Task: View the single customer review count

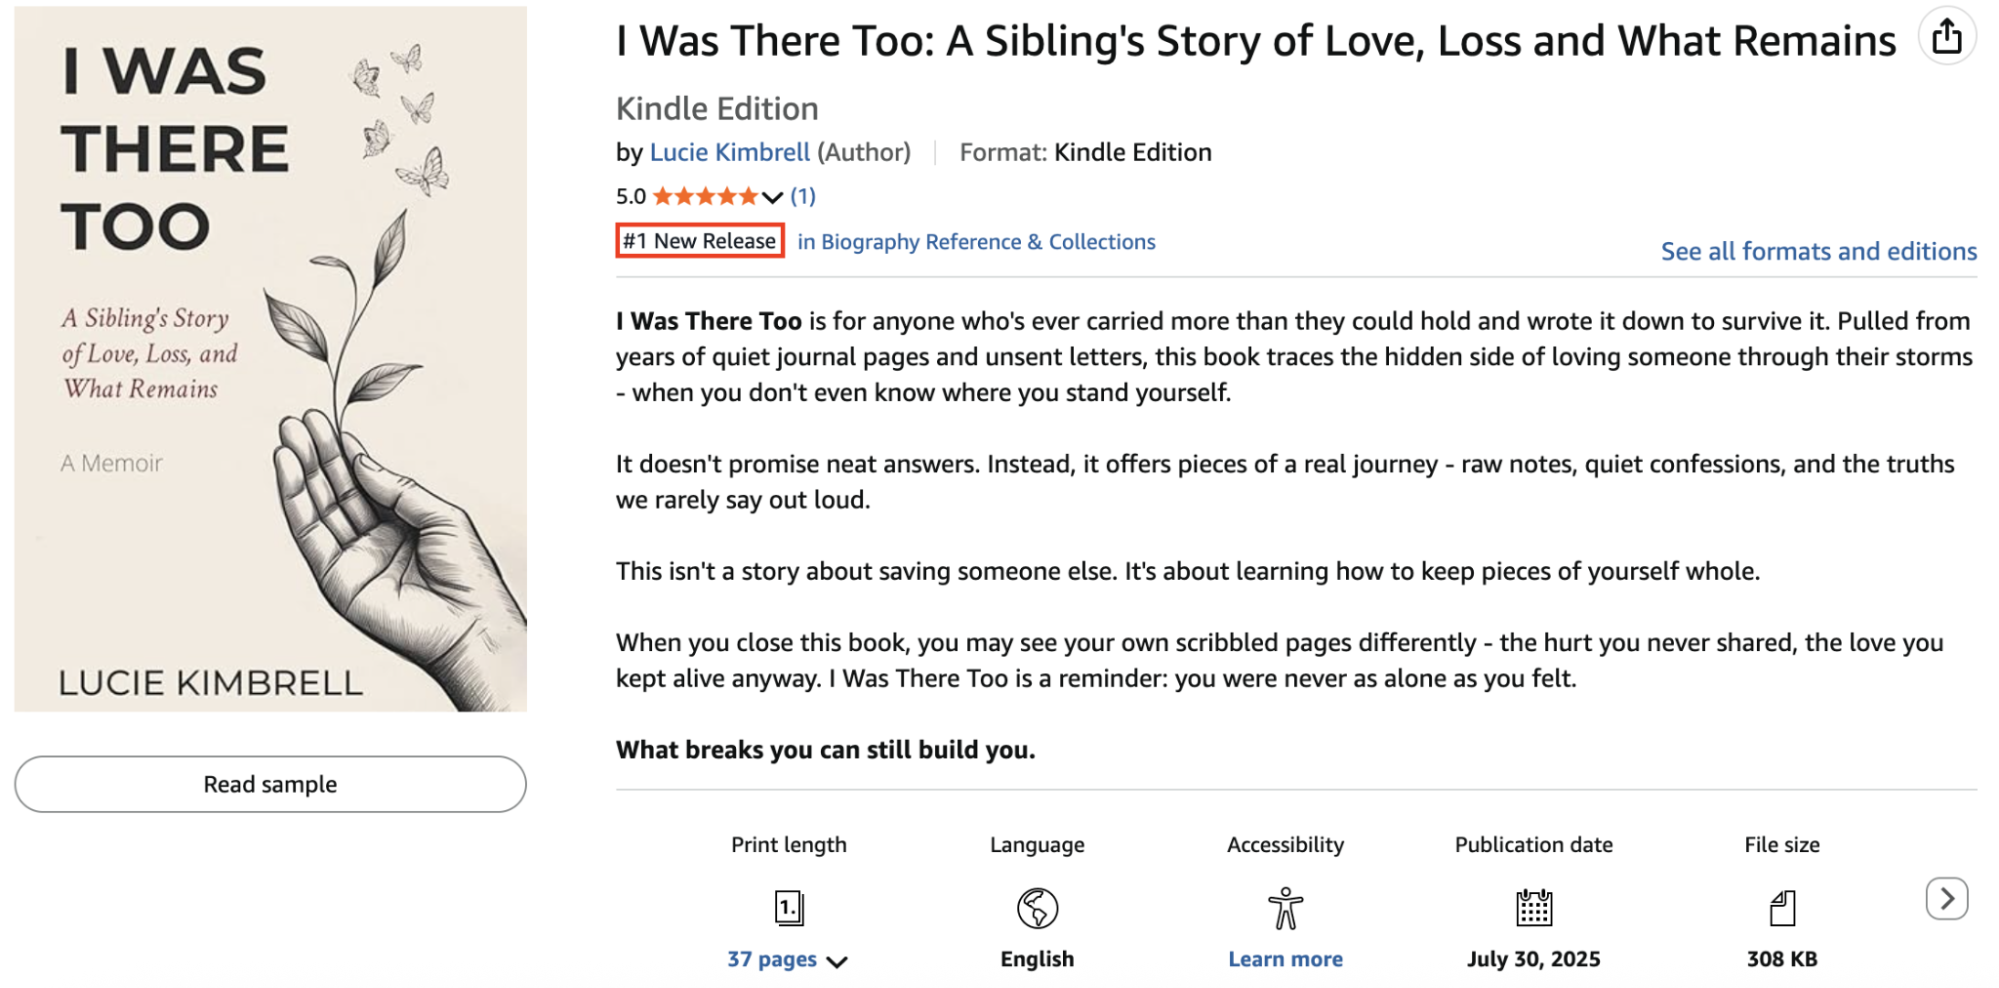Action: click(x=803, y=196)
